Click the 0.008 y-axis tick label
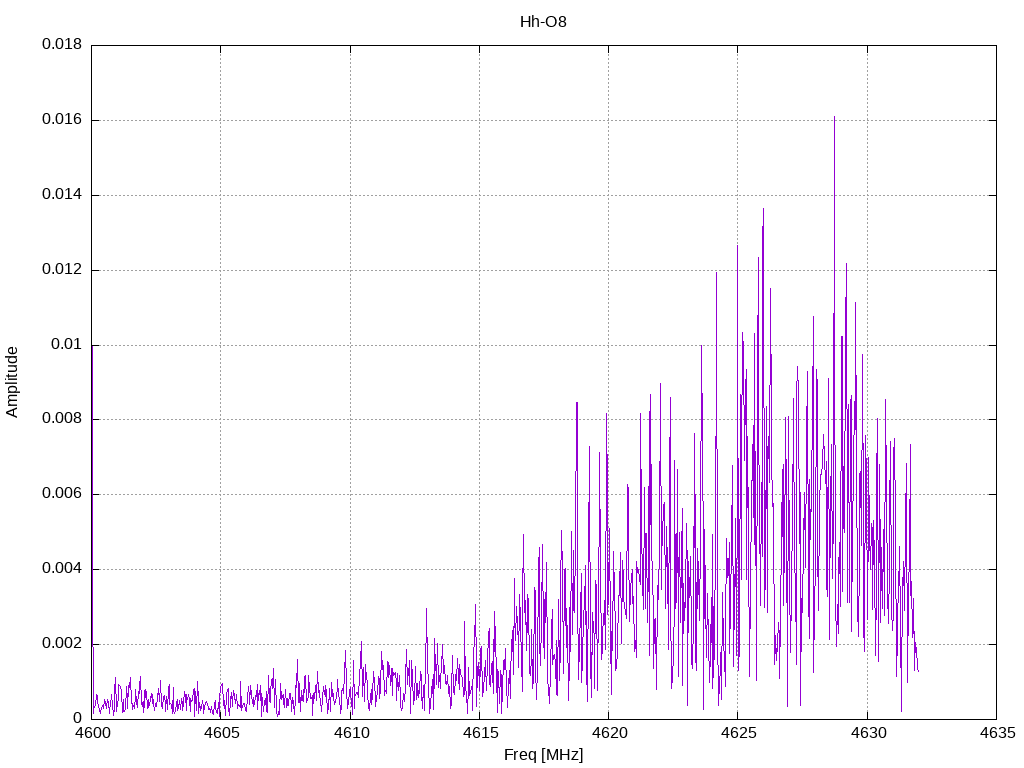 click(x=62, y=419)
